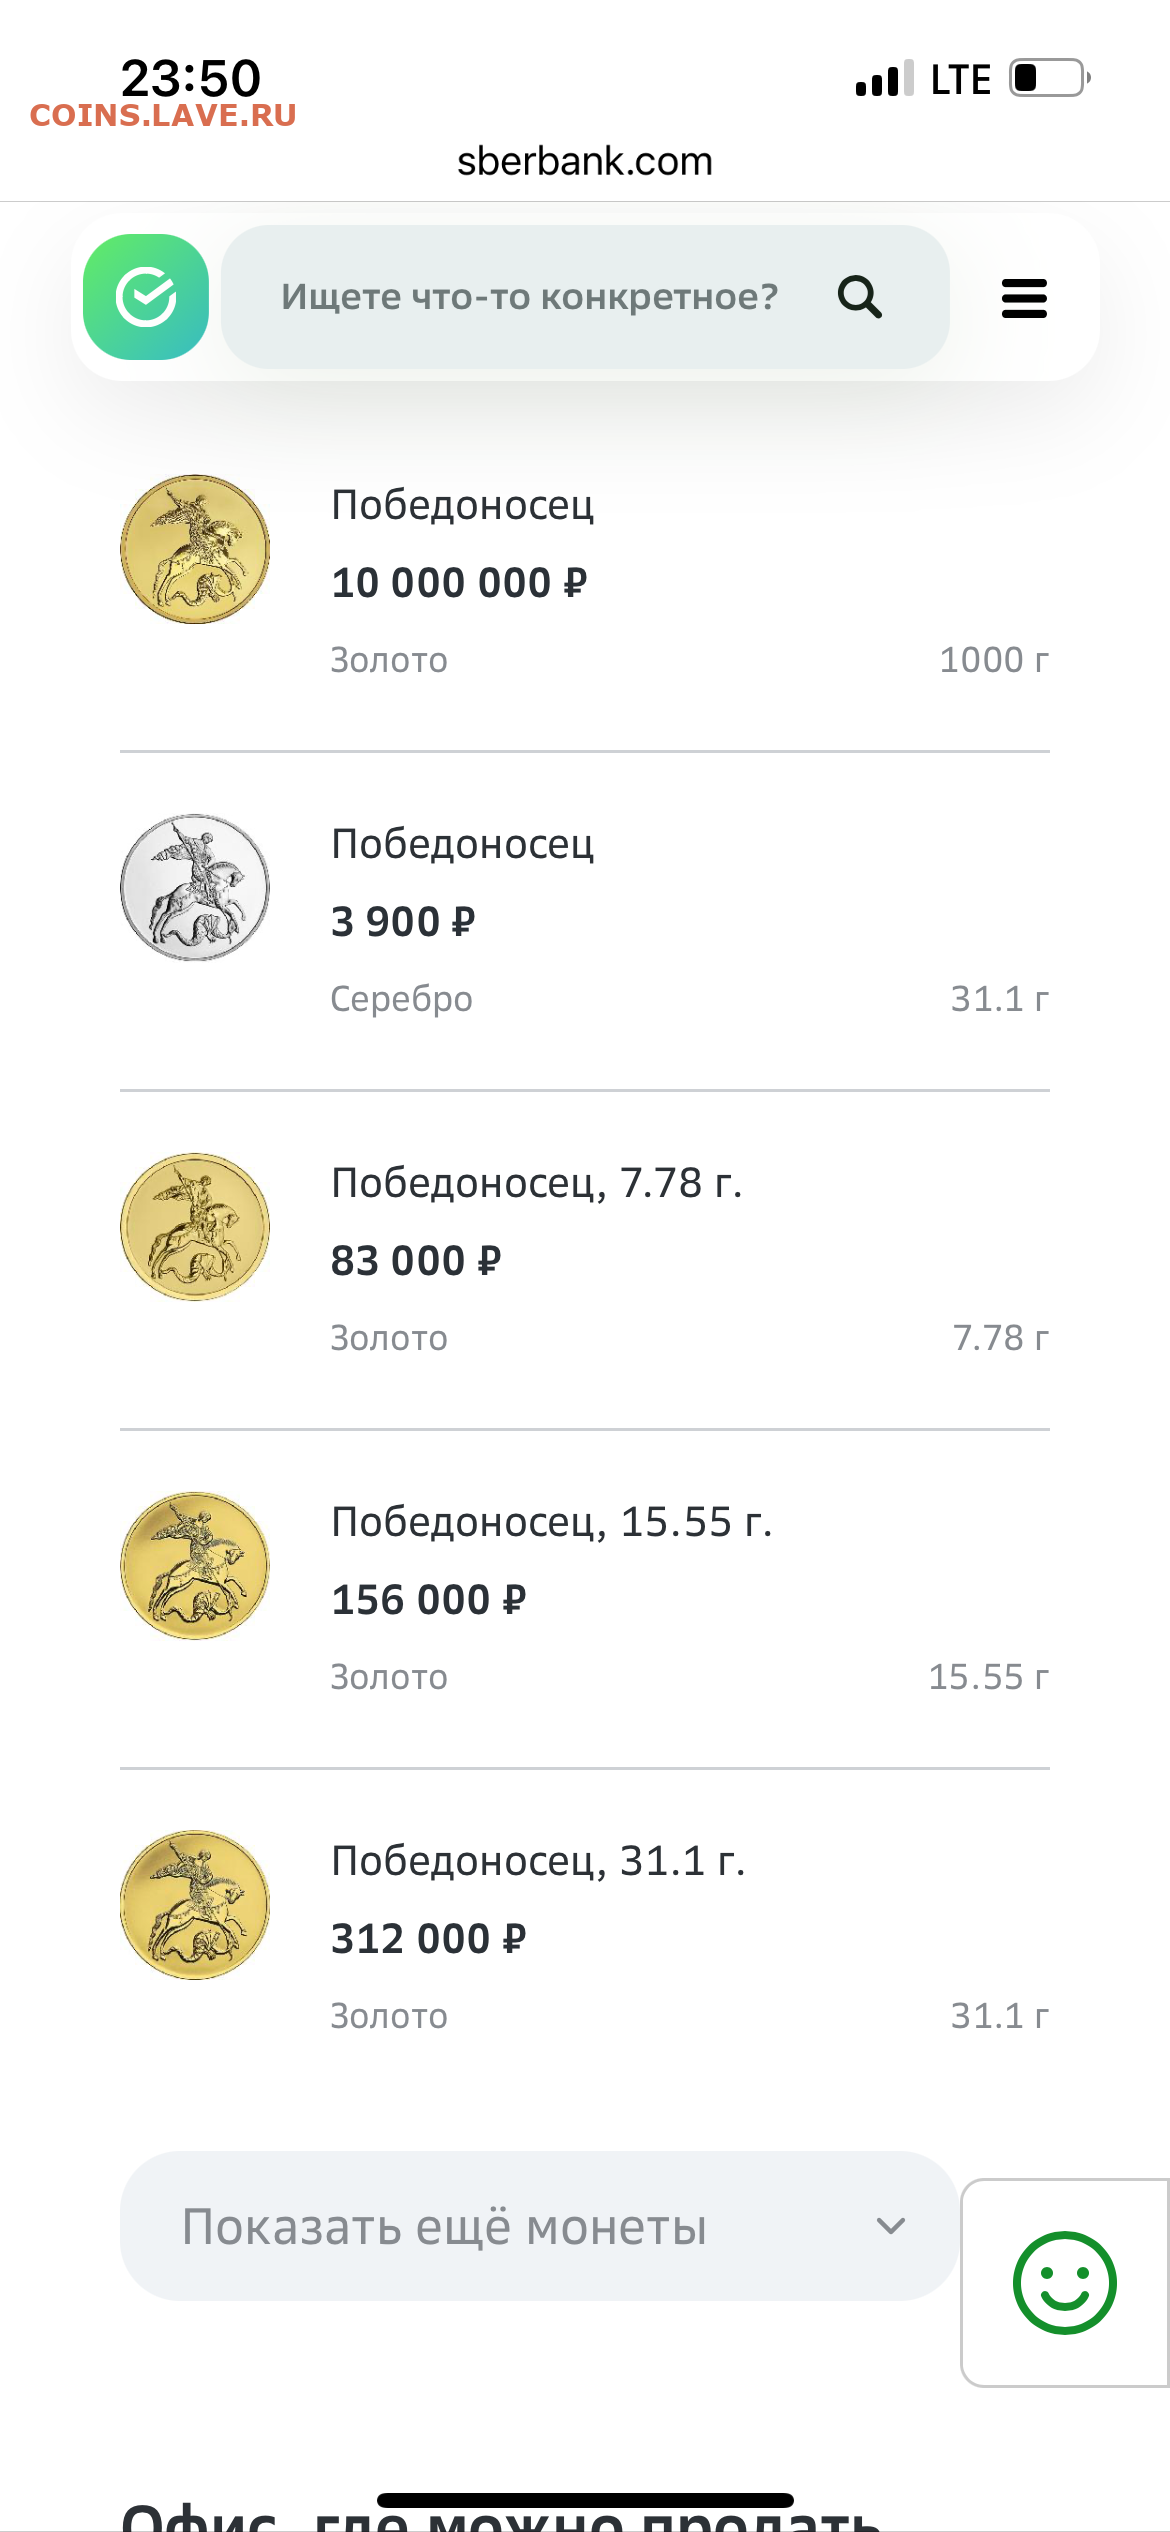This screenshot has width=1170, height=2532.
Task: Open the hamburger menu
Action: point(1024,298)
